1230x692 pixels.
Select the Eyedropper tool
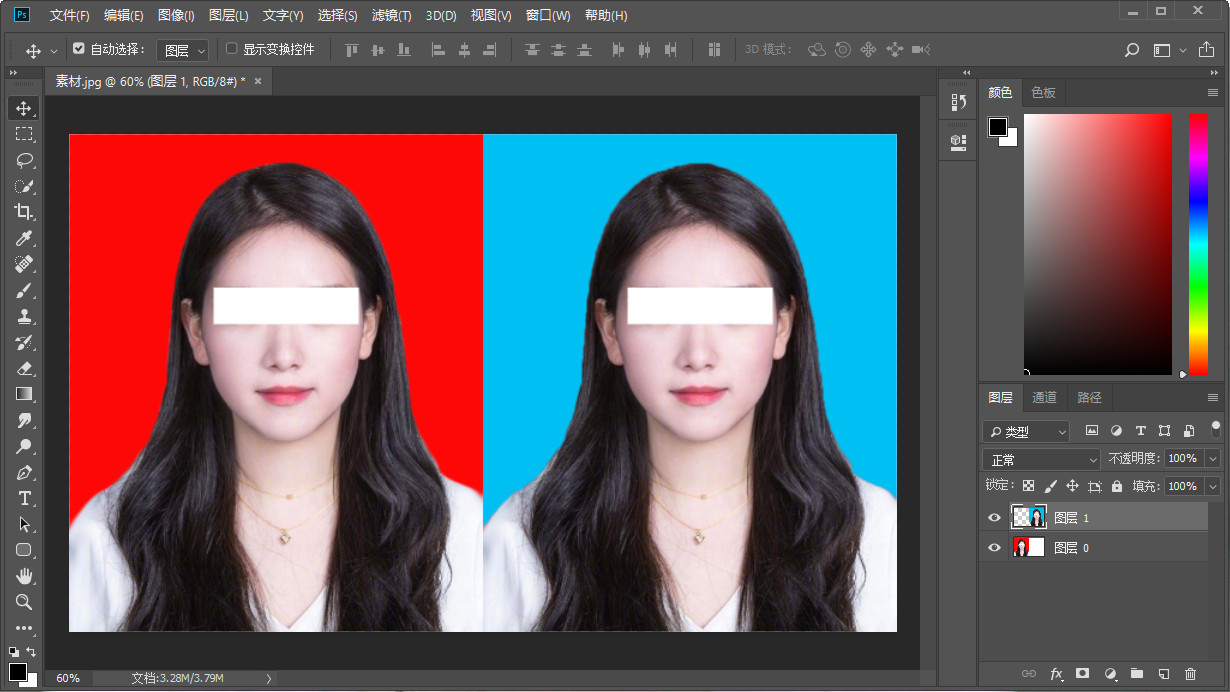point(24,238)
